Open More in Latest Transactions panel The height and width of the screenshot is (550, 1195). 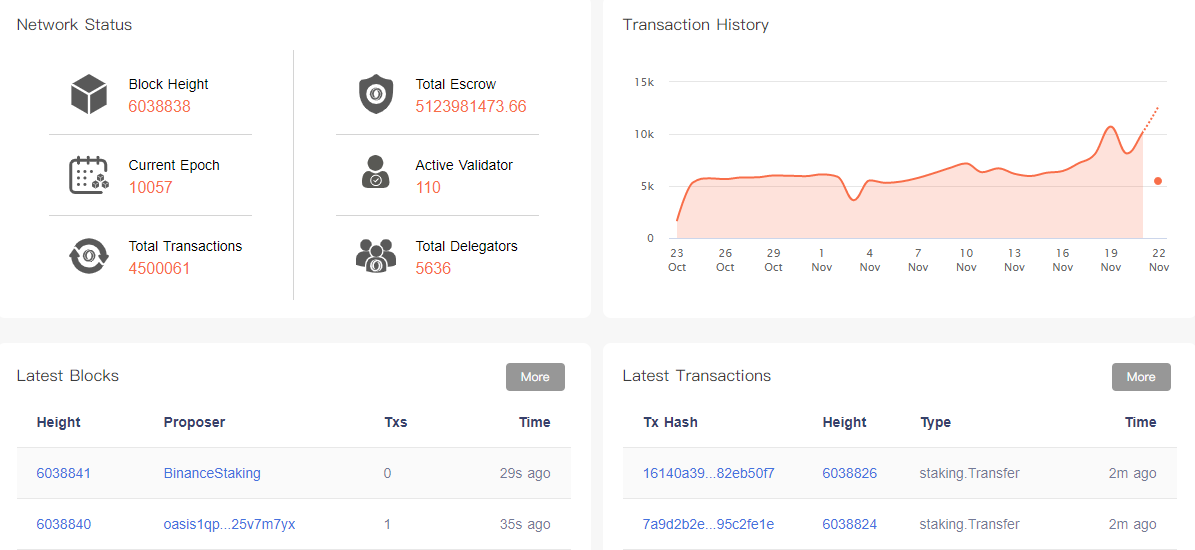[x=1141, y=377]
